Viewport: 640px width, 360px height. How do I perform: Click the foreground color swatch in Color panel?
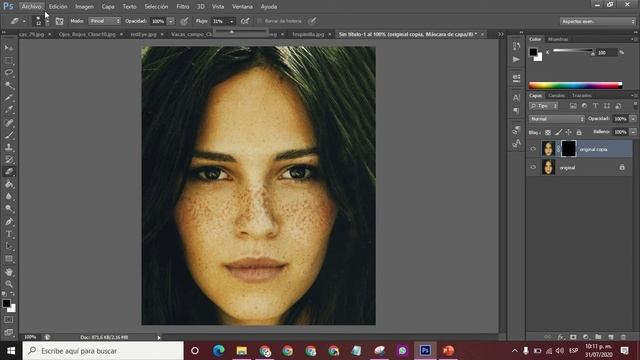[x=533, y=52]
